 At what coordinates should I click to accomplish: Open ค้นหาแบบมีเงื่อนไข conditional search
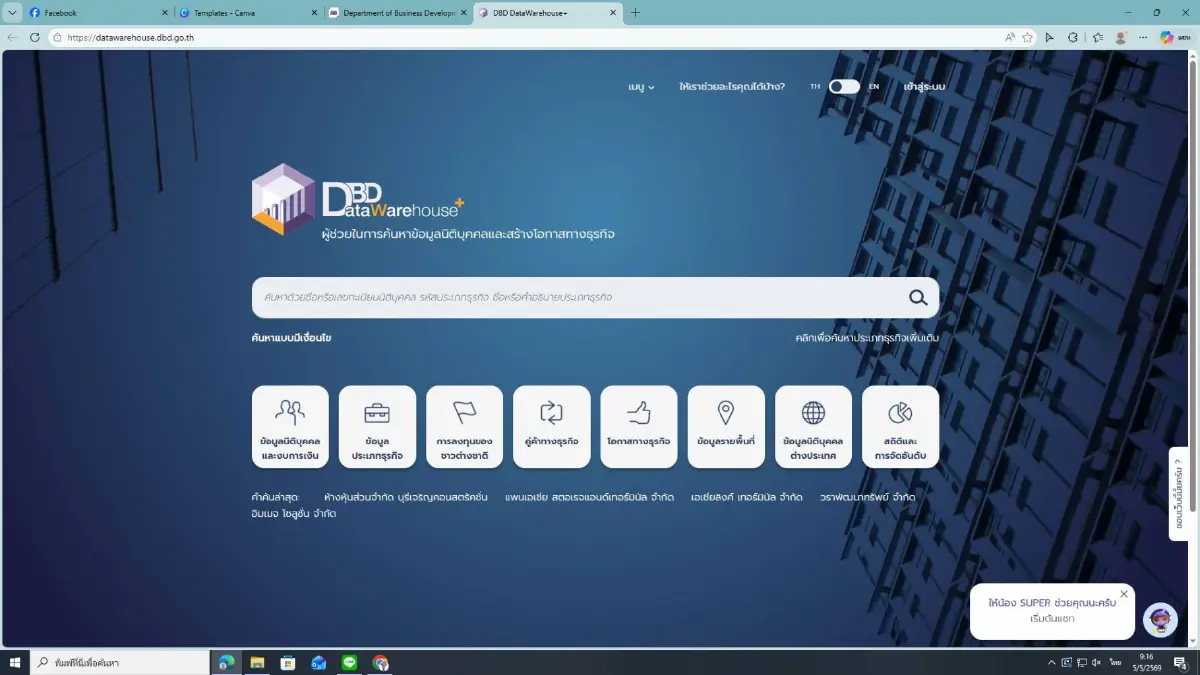click(291, 338)
